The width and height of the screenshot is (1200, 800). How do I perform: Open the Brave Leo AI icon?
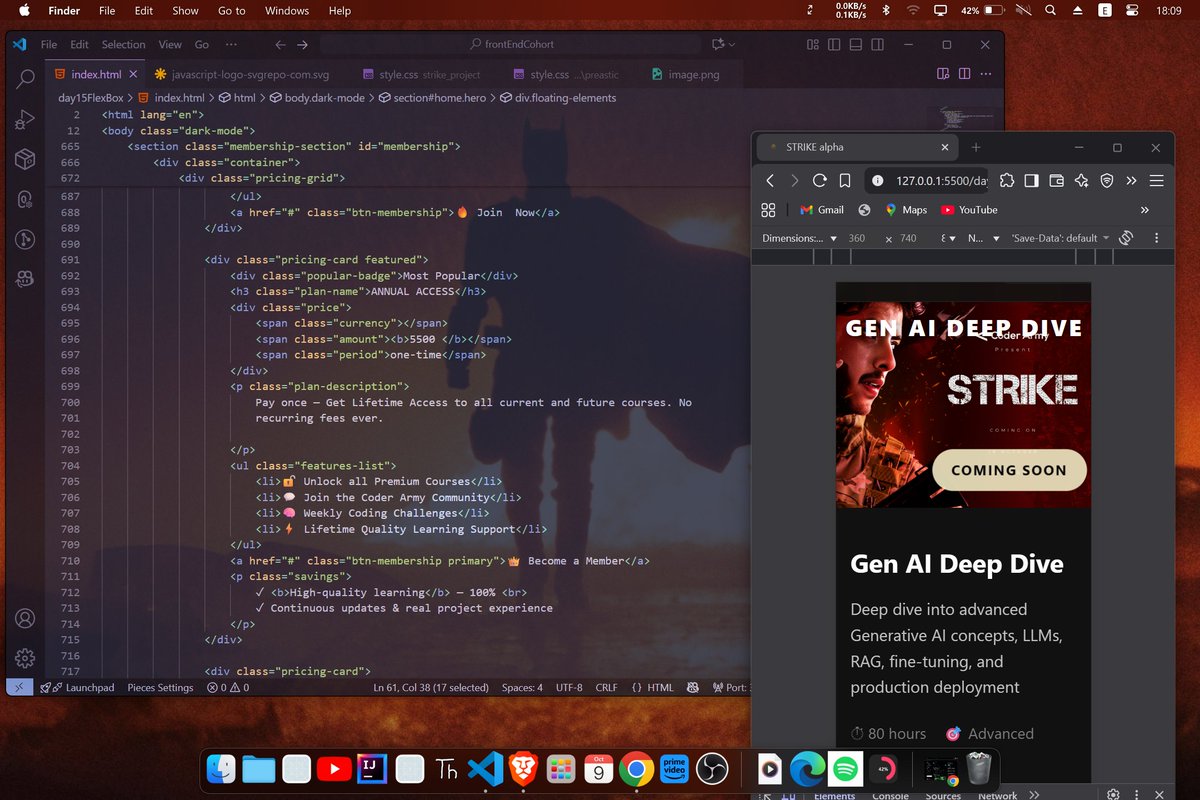coord(1081,181)
